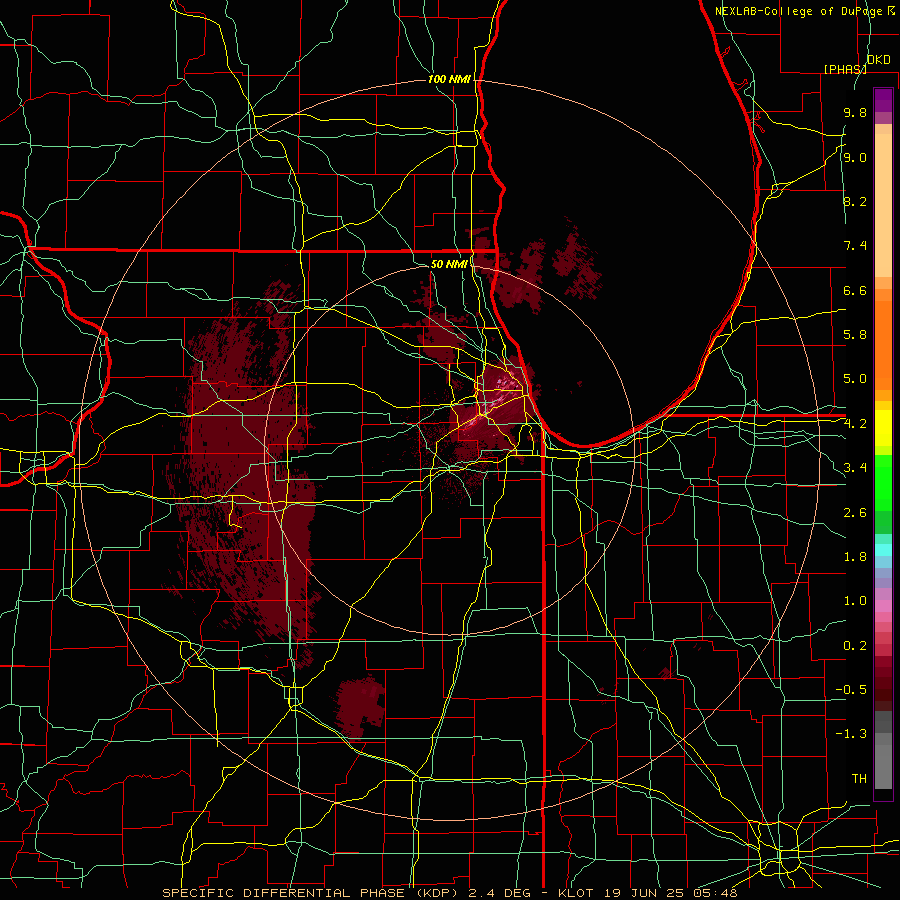Click the 6.6 value on the color scale

(855, 290)
